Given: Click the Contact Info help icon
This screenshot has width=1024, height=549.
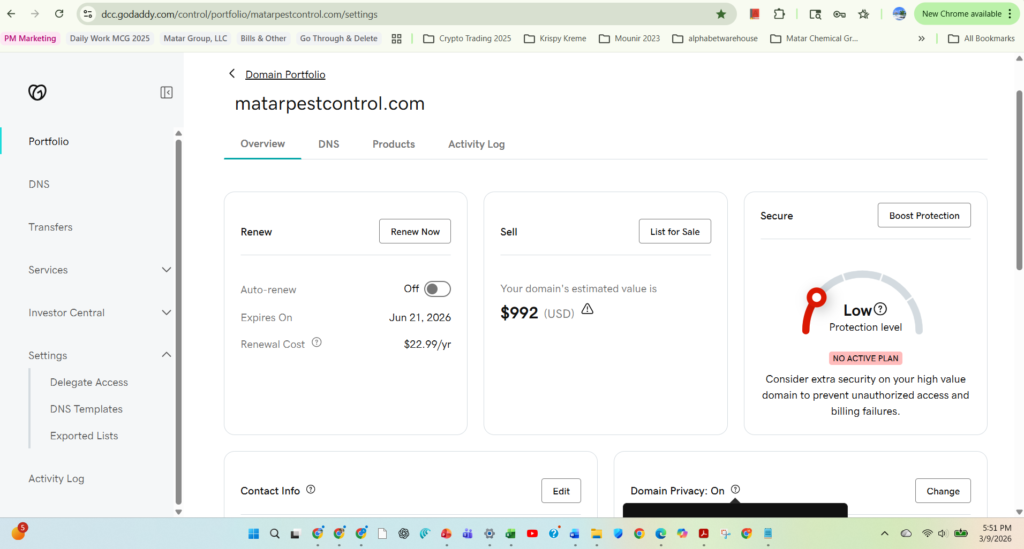Looking at the screenshot, I should [311, 490].
